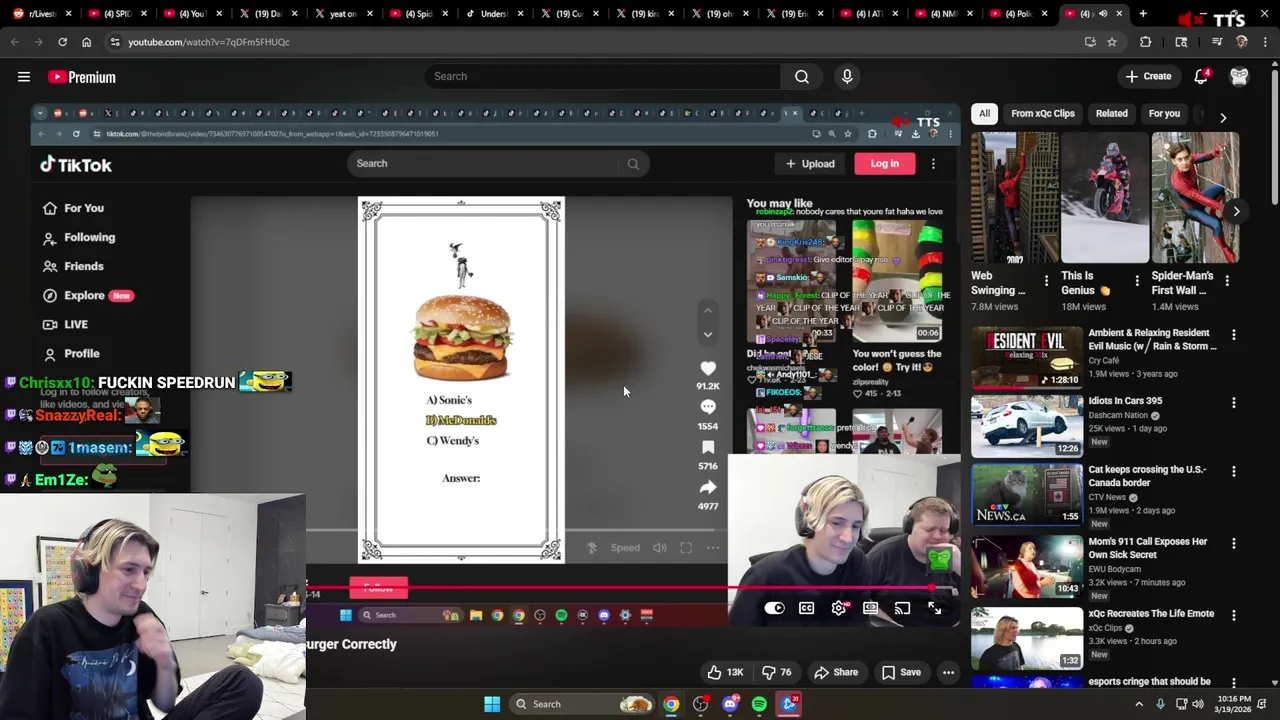Bookmark this page with the star

(x=1111, y=42)
